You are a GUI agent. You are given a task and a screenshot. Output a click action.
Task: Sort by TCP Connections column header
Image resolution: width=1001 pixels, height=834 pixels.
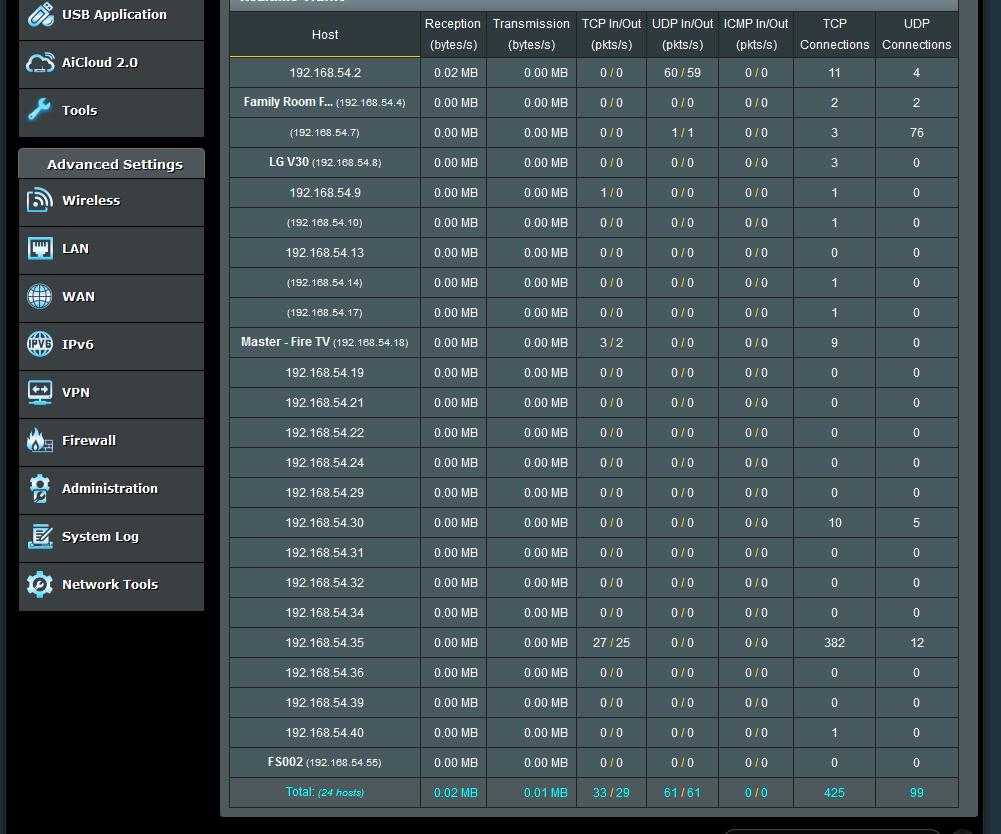(x=834, y=34)
